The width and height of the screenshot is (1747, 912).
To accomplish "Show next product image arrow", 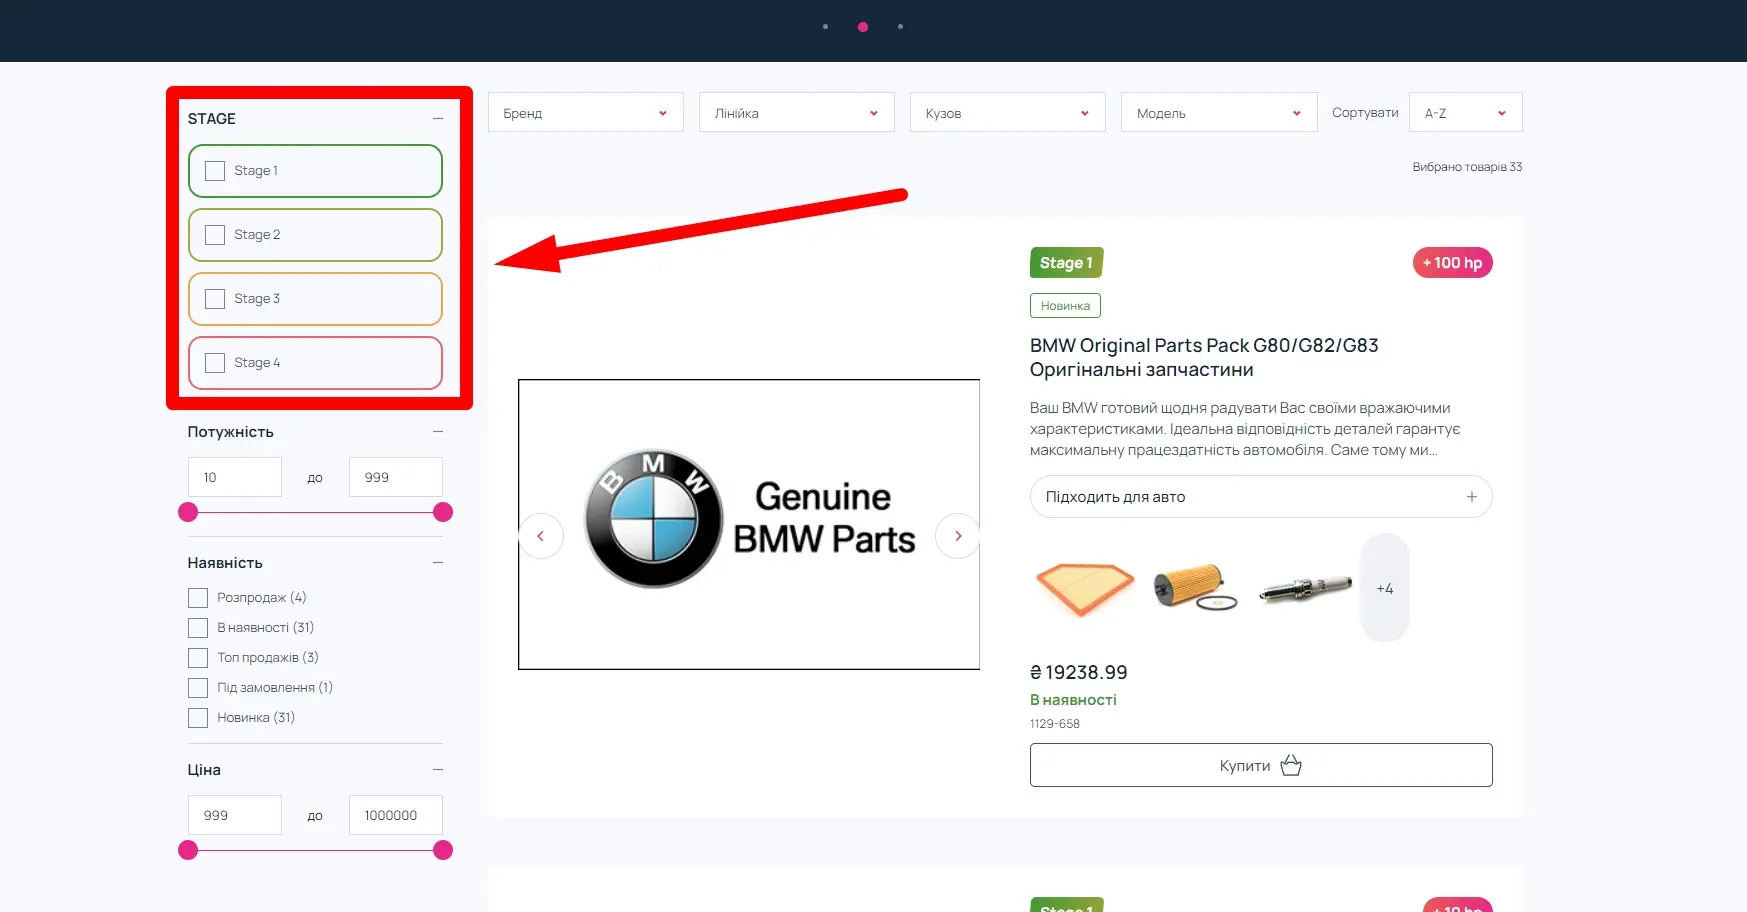I will (x=958, y=536).
